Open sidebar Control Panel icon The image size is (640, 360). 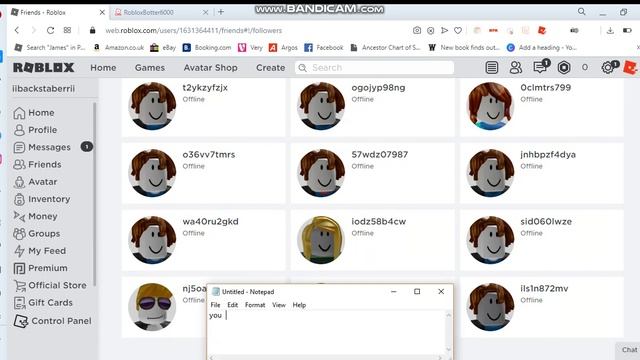click(20, 321)
